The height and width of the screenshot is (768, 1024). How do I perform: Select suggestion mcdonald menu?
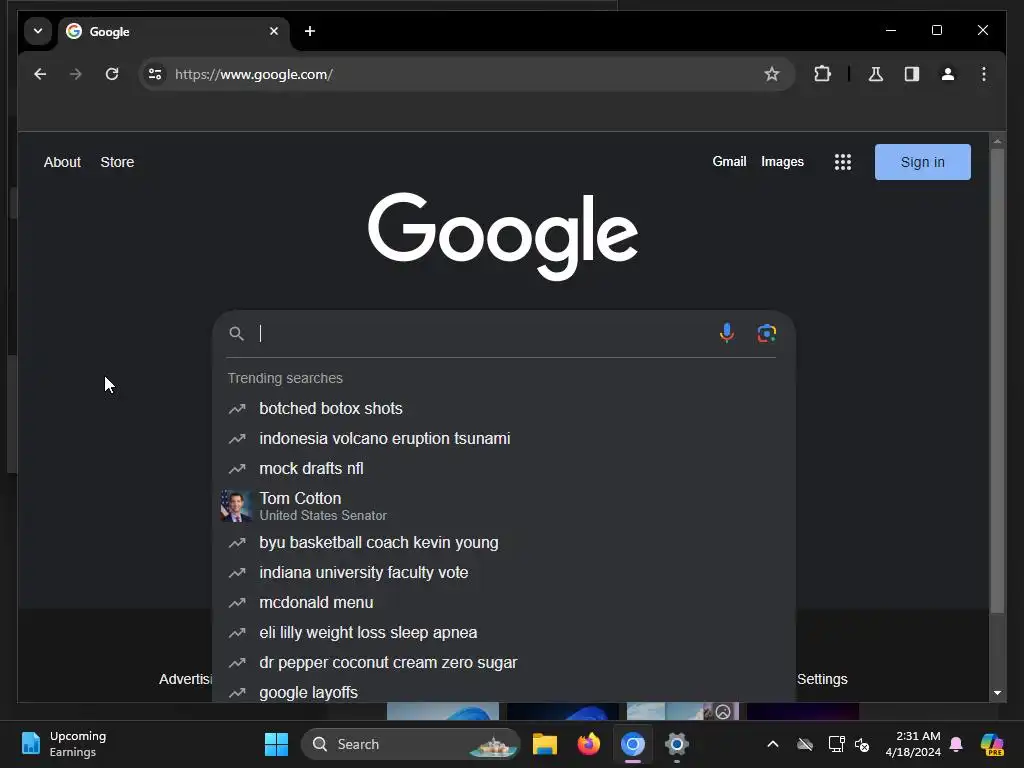(x=503, y=603)
